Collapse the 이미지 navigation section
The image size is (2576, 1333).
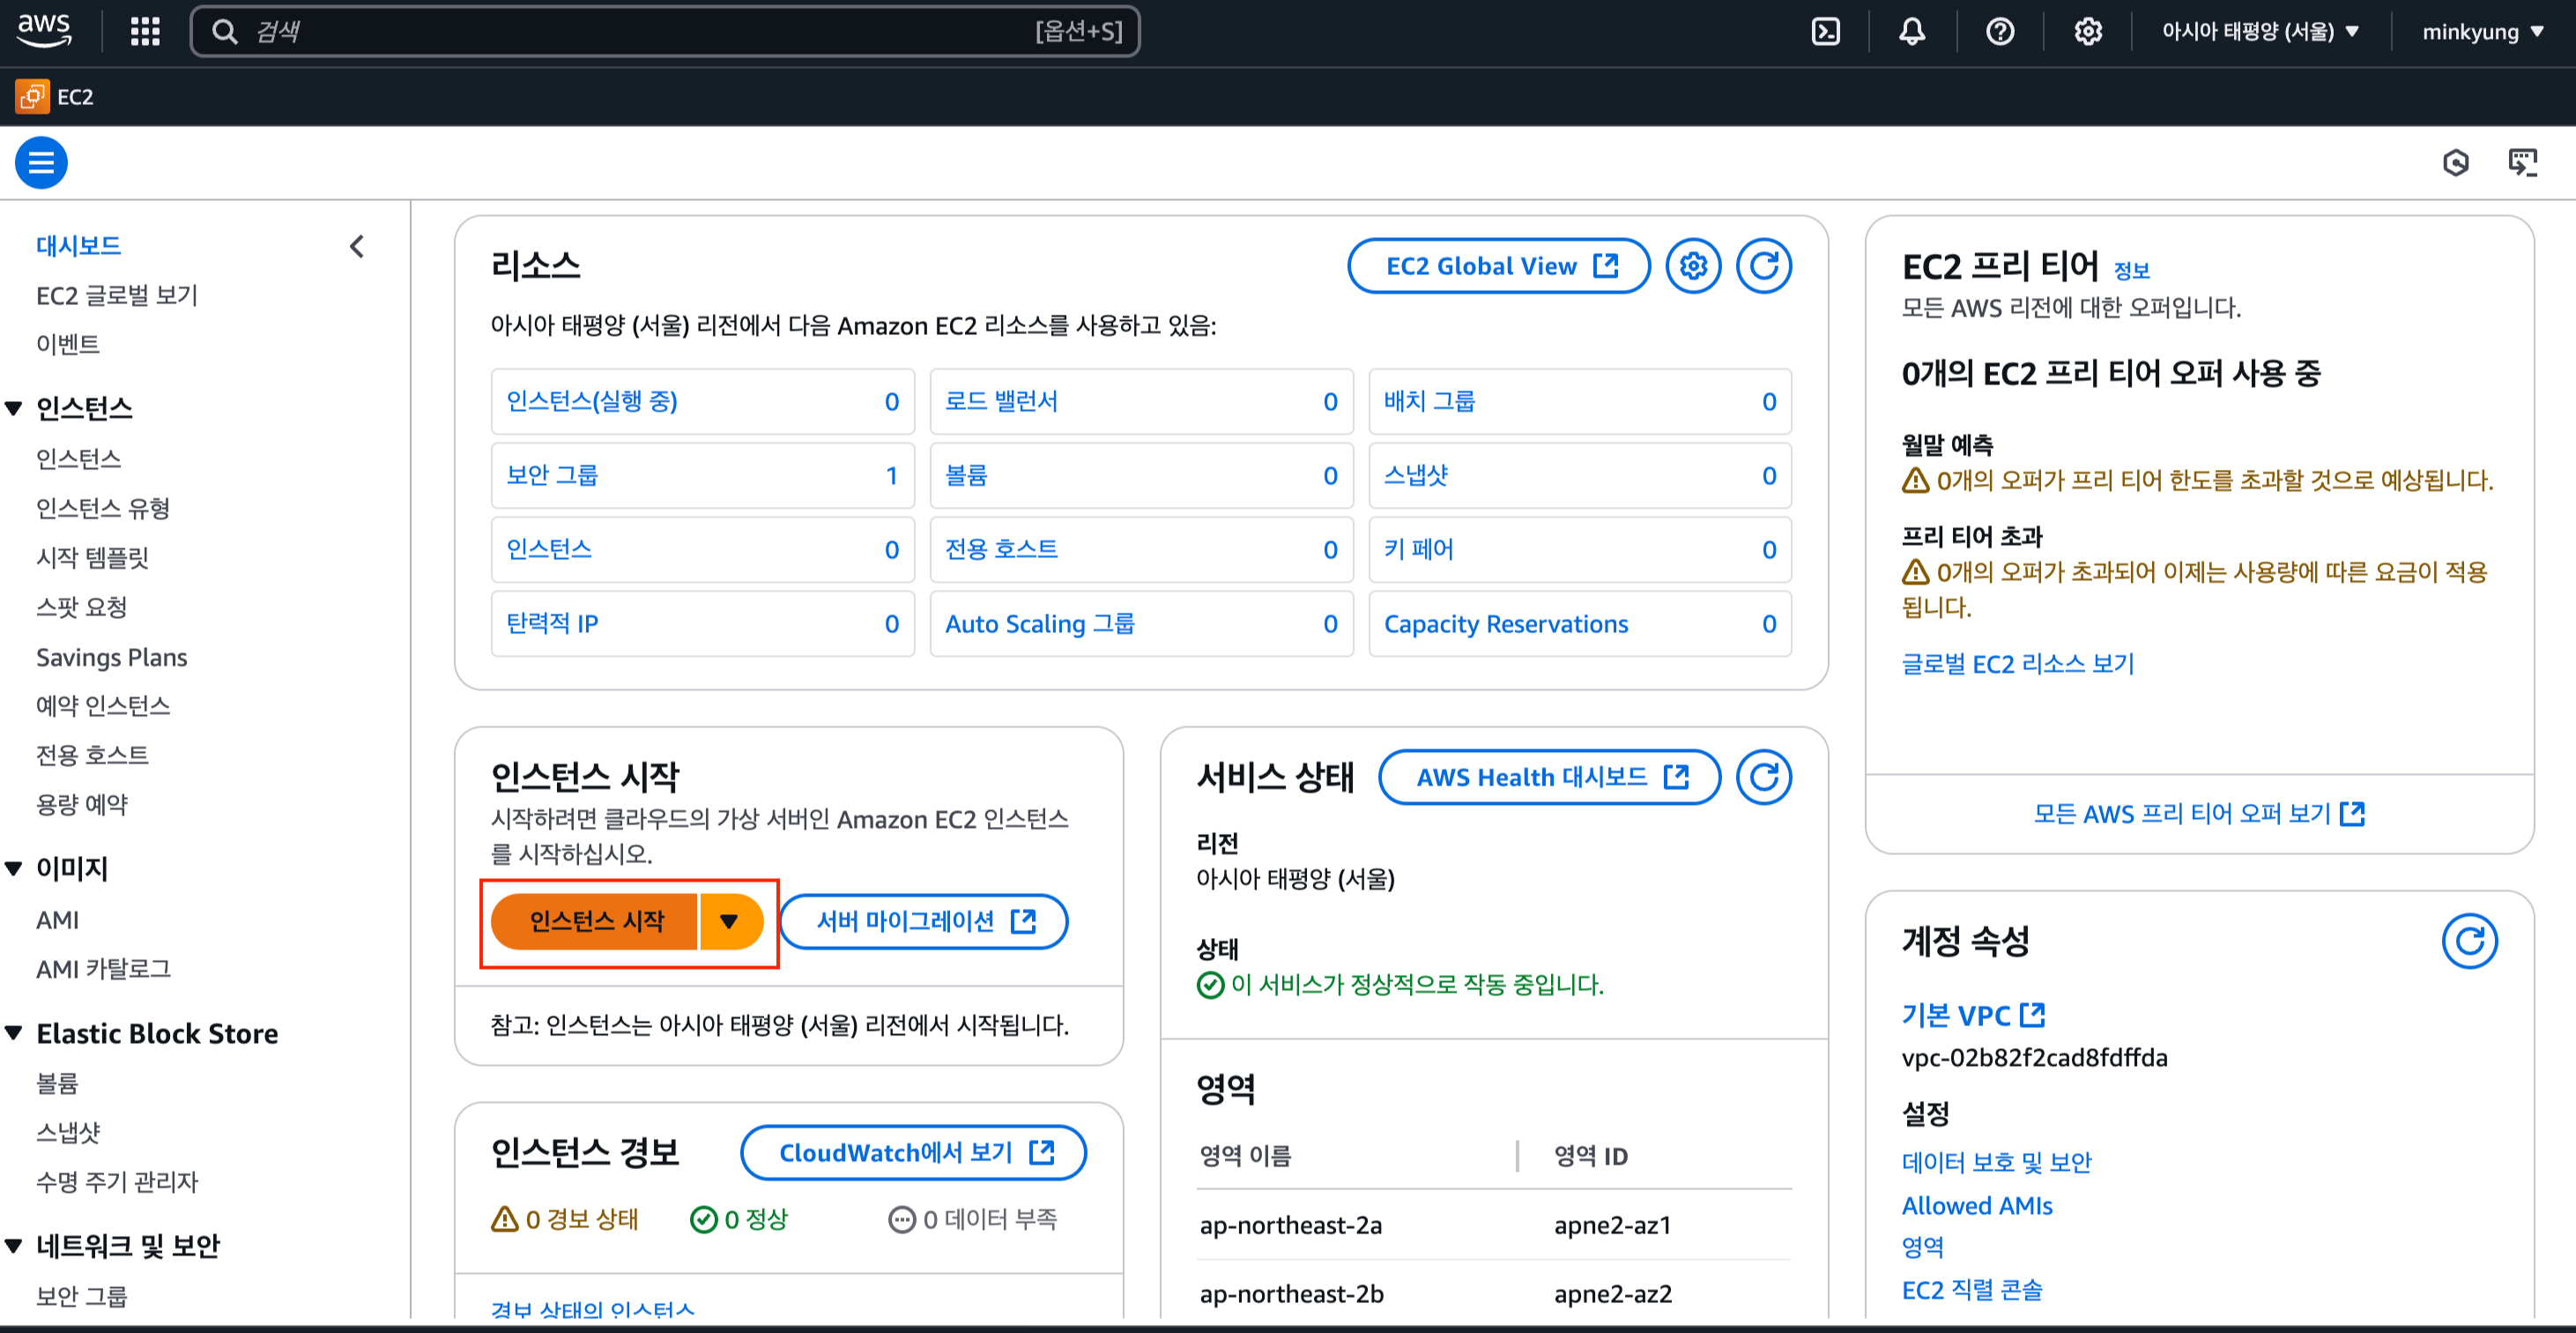[x=14, y=868]
